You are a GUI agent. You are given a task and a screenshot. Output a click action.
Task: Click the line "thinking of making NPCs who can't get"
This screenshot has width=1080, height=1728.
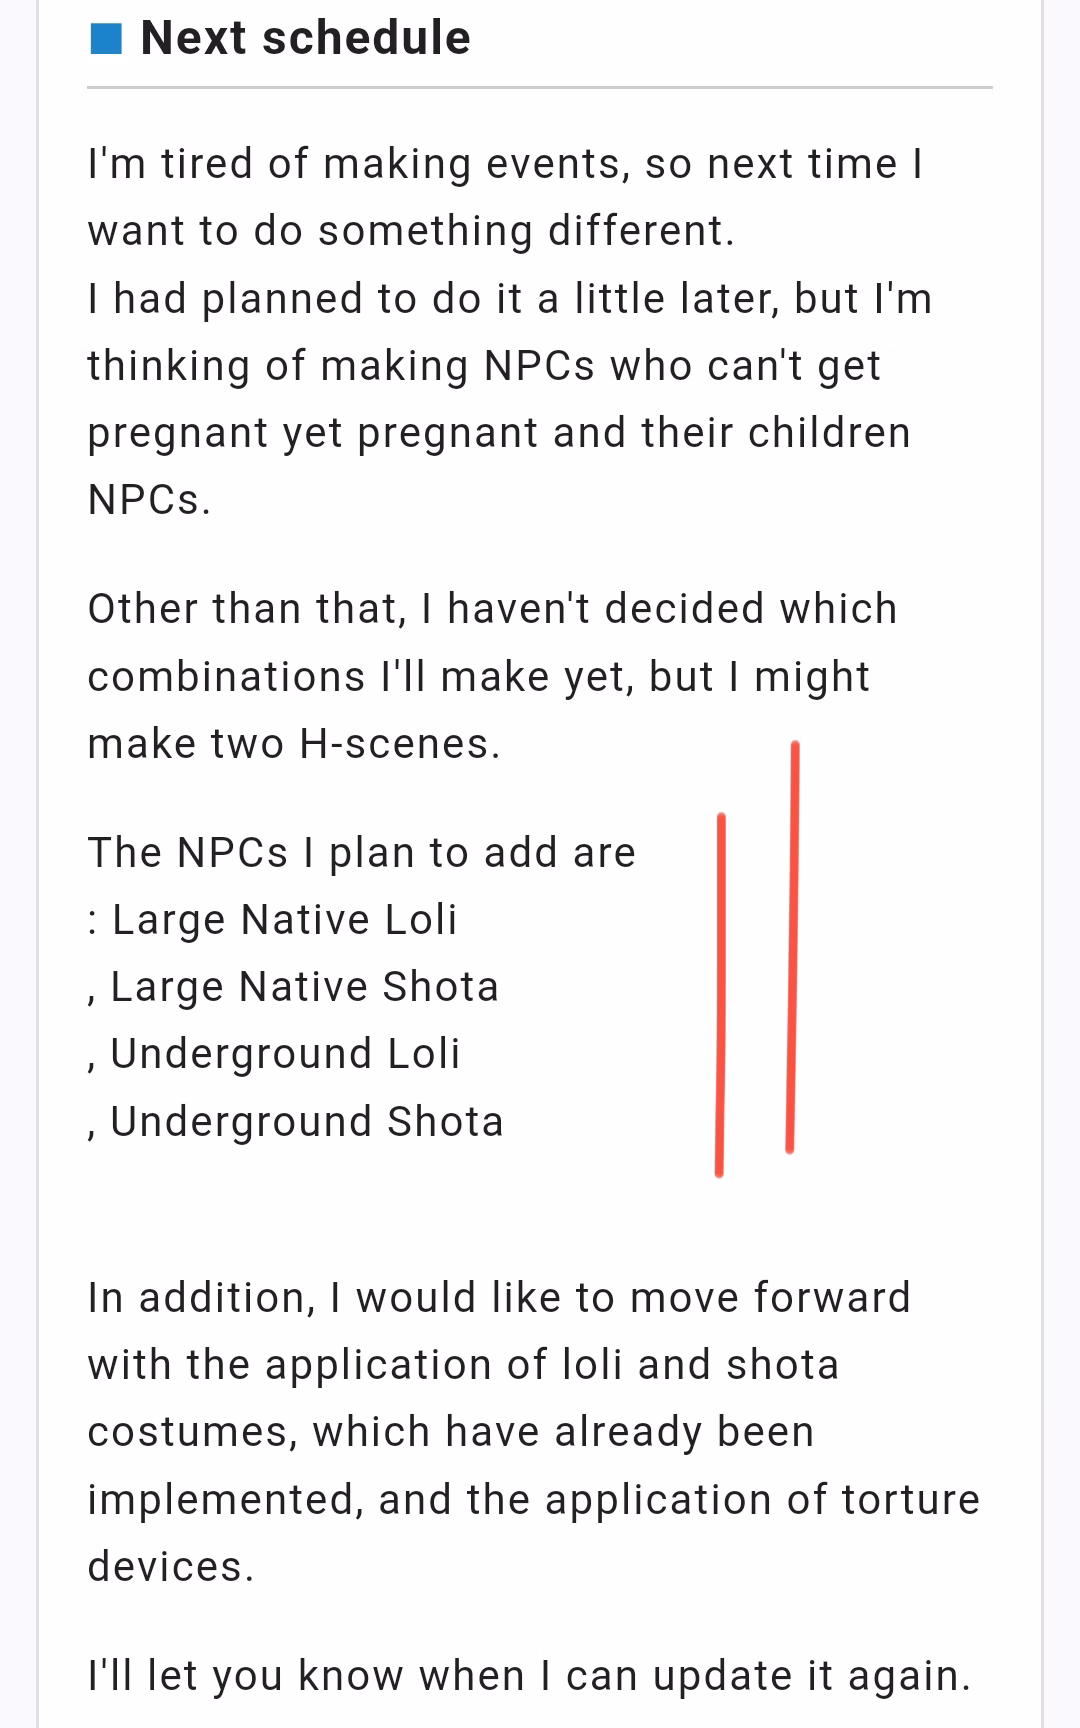pyautogui.click(x=484, y=366)
